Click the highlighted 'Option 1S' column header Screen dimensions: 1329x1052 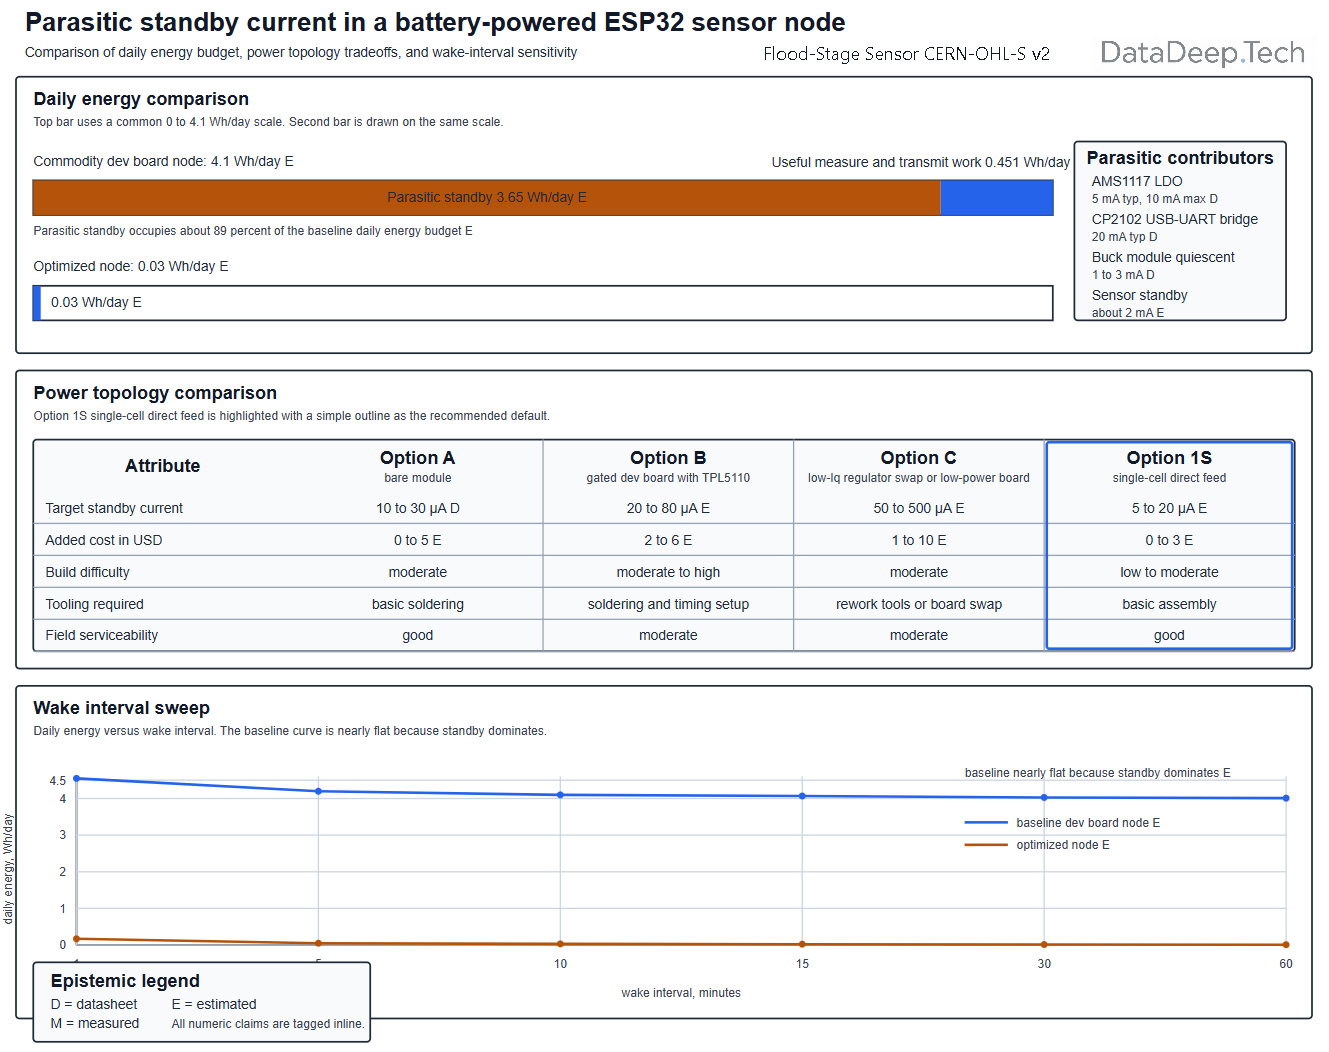pos(1169,465)
